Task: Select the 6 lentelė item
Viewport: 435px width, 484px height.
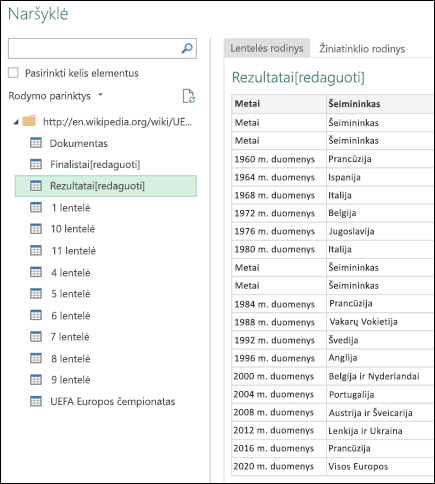Action: [71, 316]
